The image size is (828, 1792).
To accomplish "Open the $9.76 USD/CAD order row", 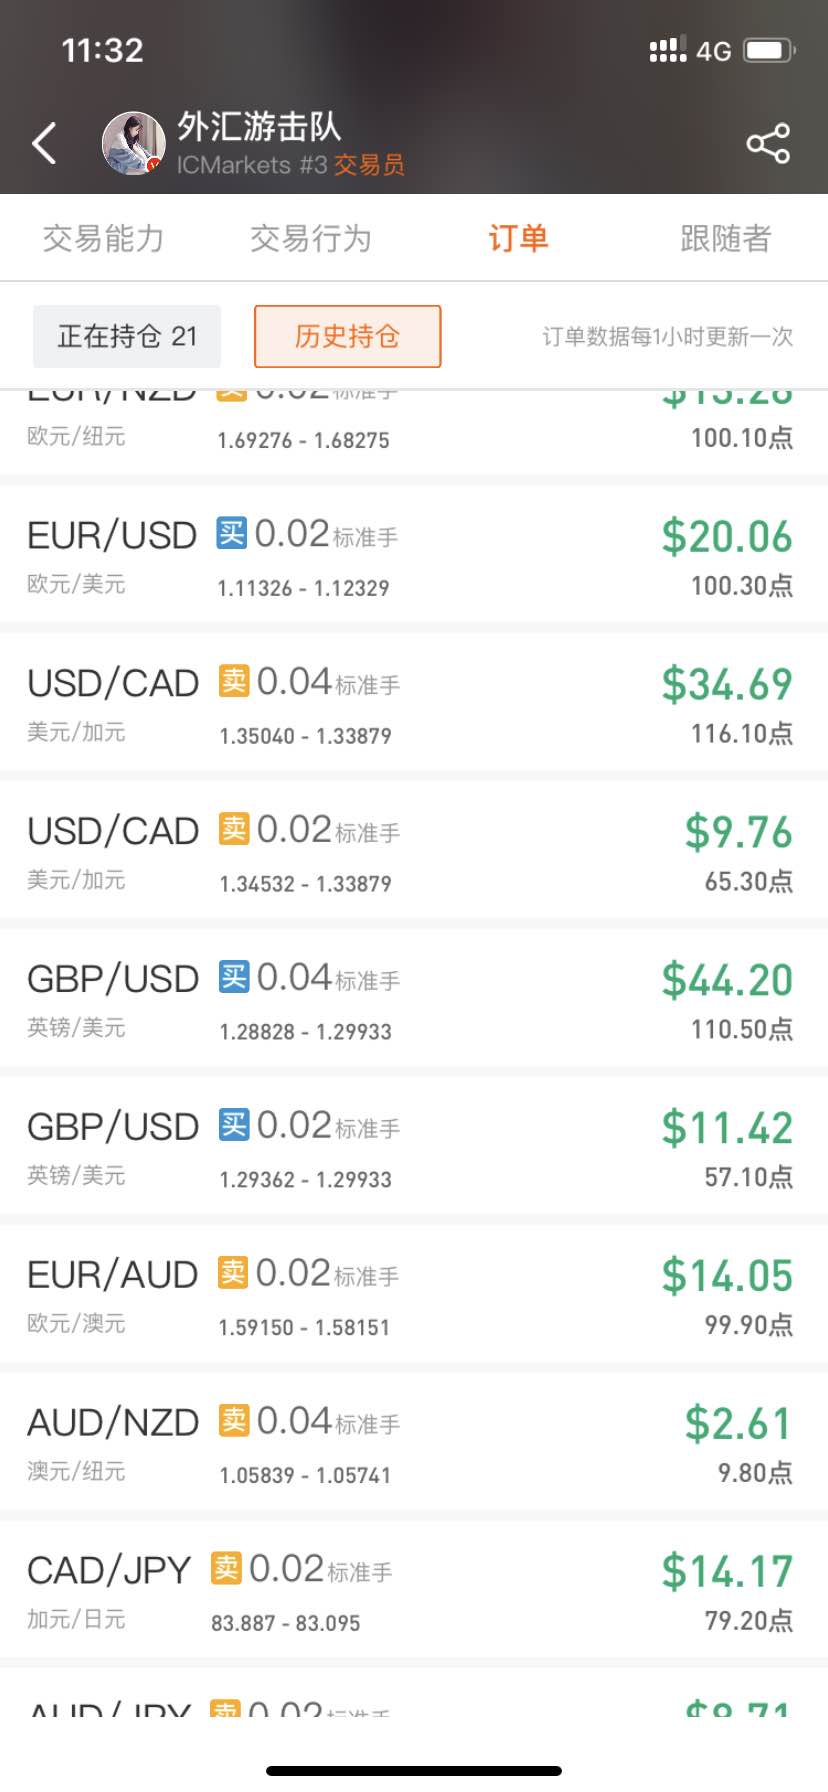I will click(x=414, y=853).
